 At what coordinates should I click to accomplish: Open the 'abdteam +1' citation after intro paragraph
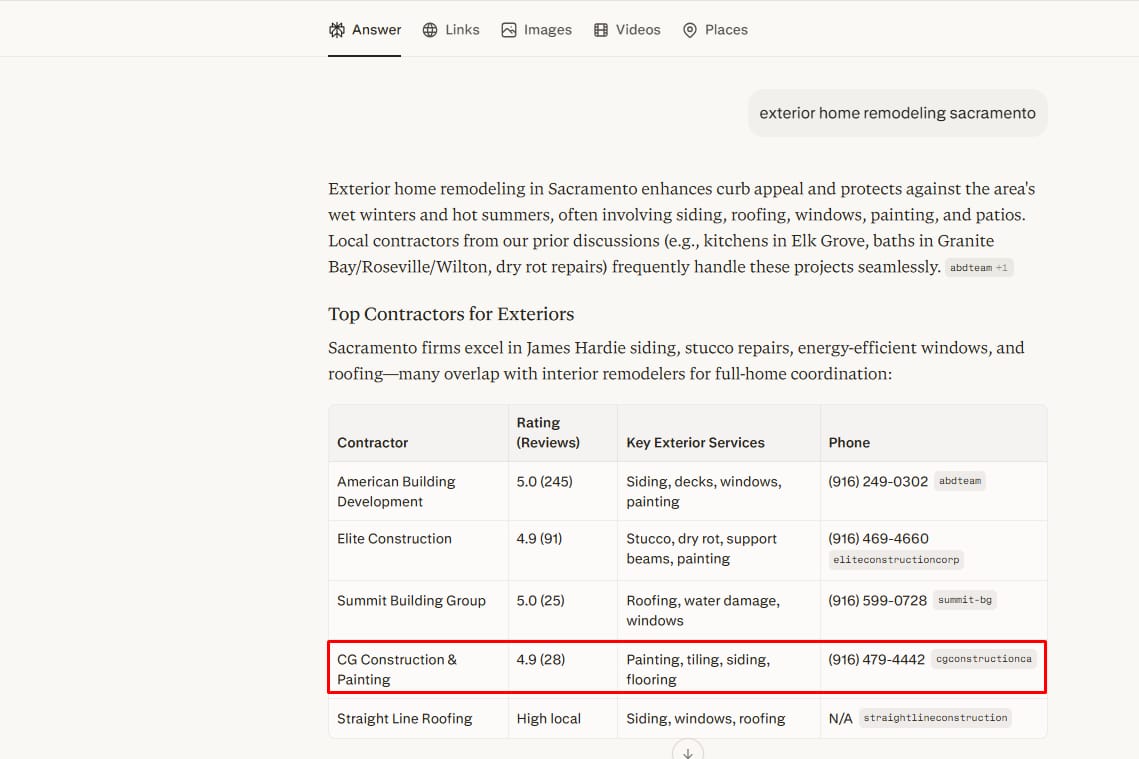978,268
